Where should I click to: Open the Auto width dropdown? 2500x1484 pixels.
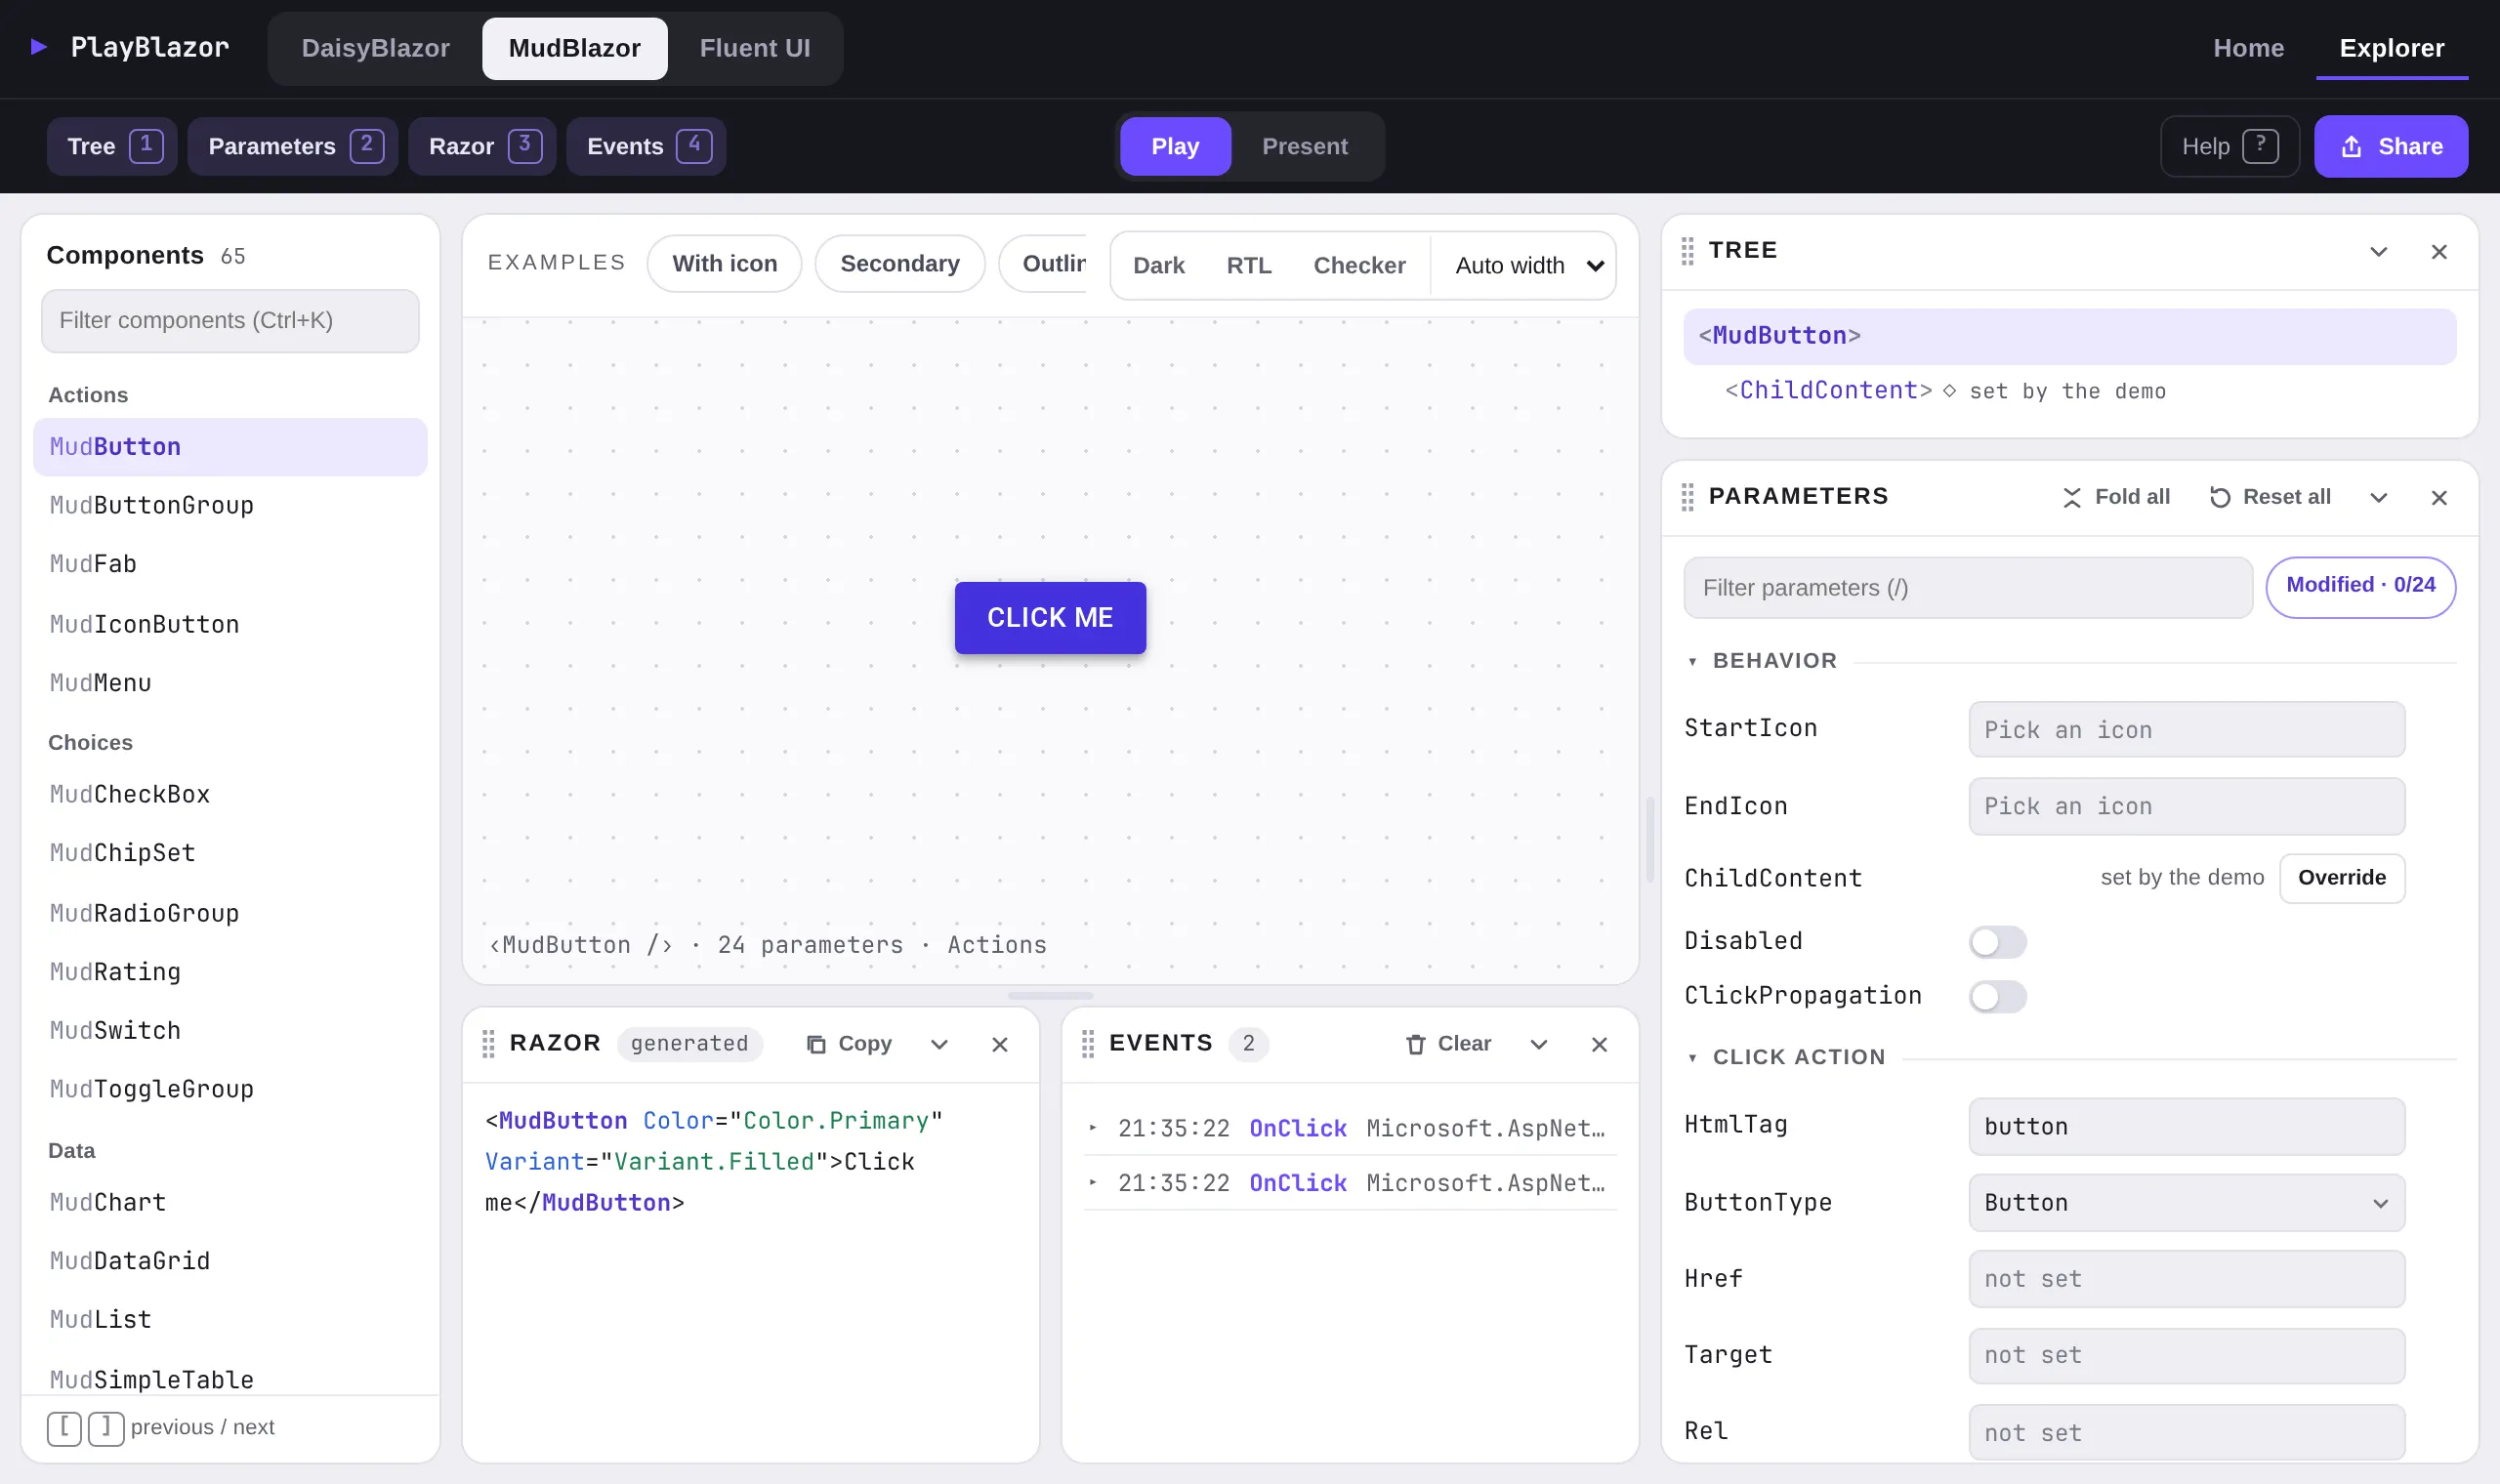(1528, 266)
